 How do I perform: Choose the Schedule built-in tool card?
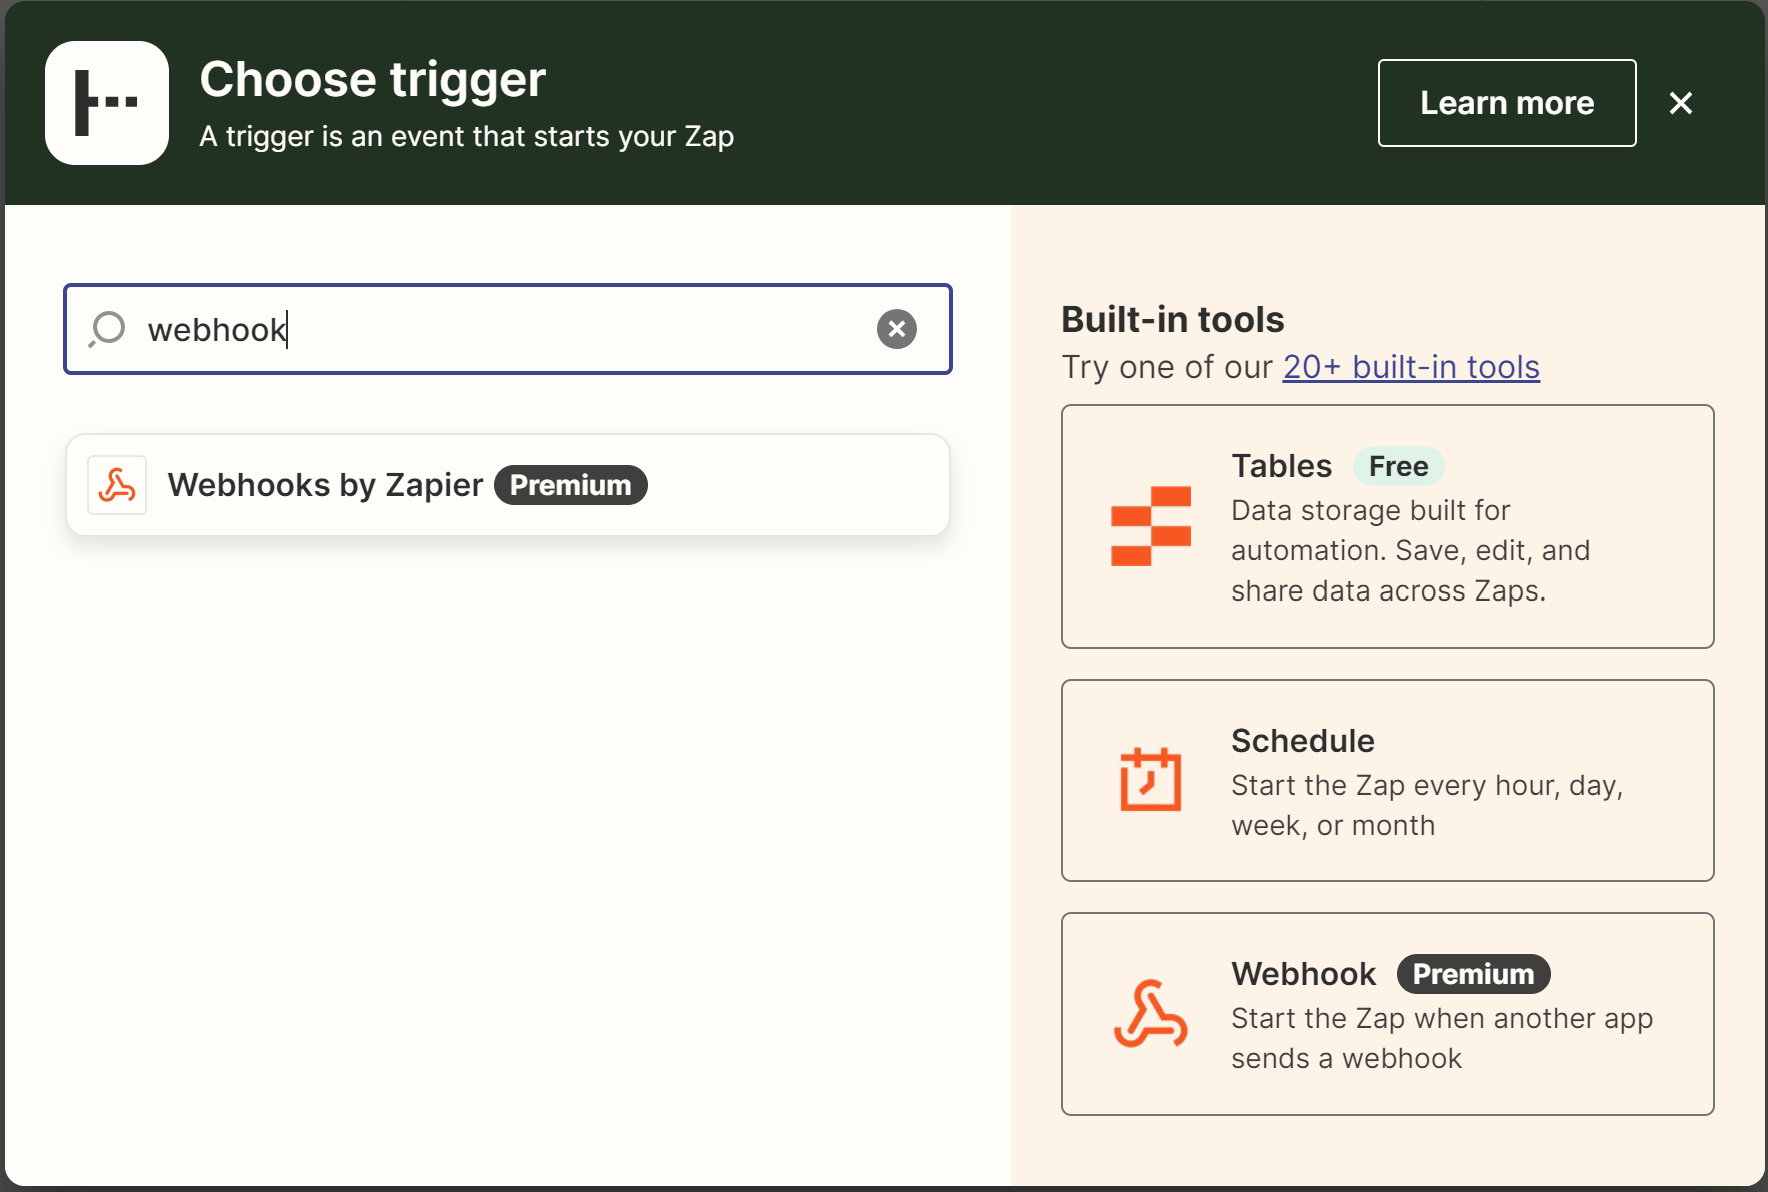point(1388,781)
